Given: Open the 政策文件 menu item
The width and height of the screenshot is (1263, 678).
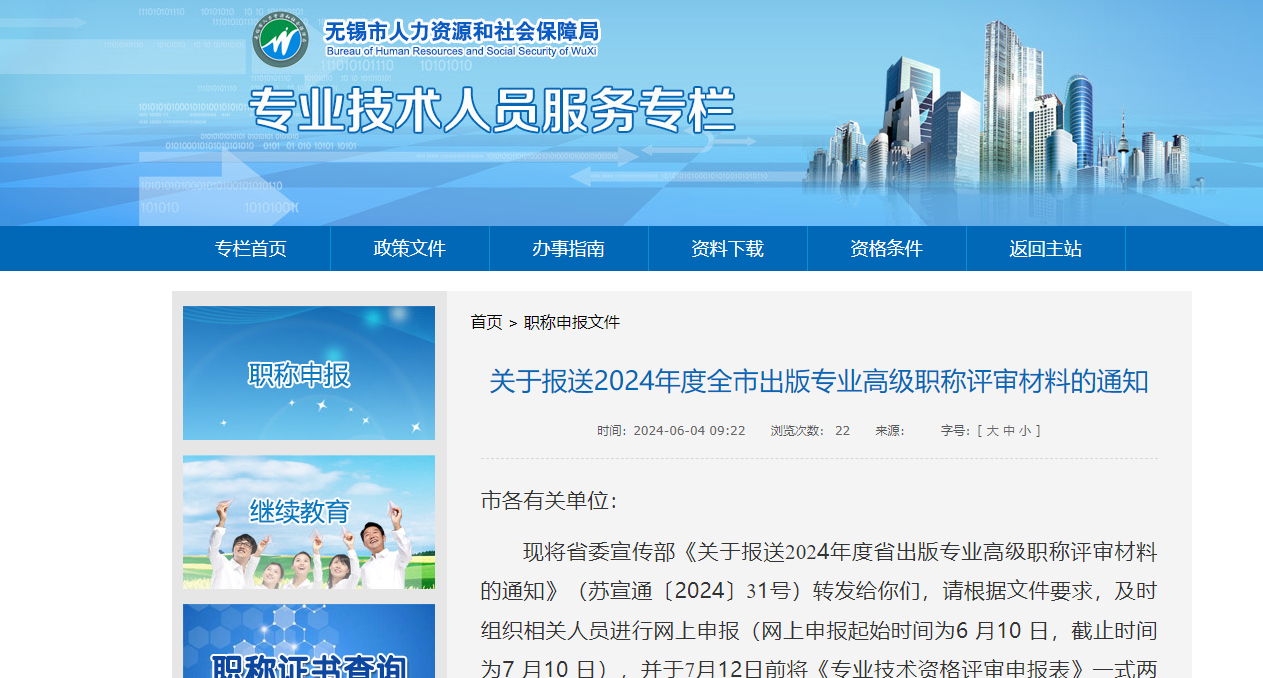Looking at the screenshot, I should (x=409, y=249).
